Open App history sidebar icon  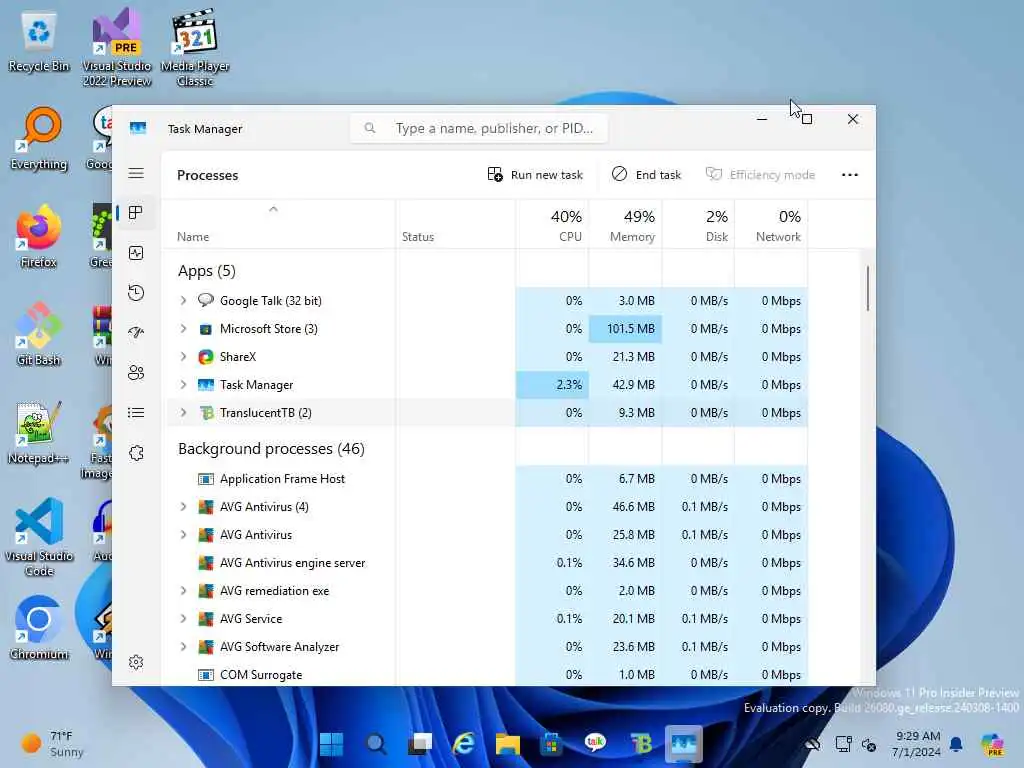(x=136, y=293)
